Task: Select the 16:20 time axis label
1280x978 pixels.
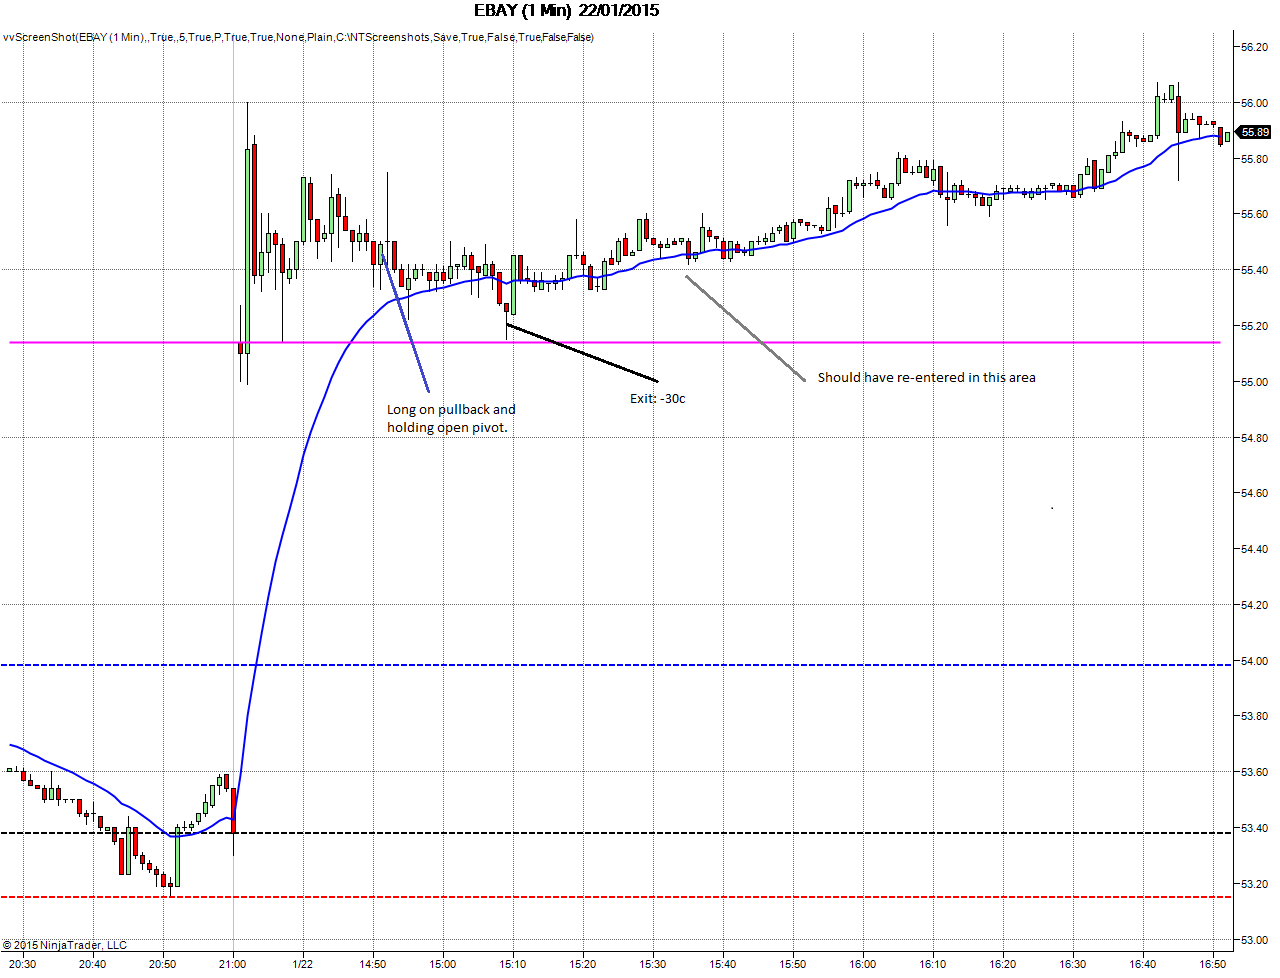Action: [x=1003, y=964]
